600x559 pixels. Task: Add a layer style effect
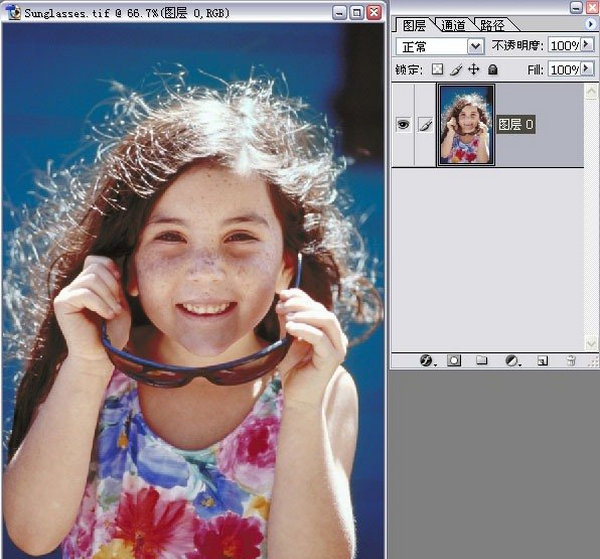(426, 360)
